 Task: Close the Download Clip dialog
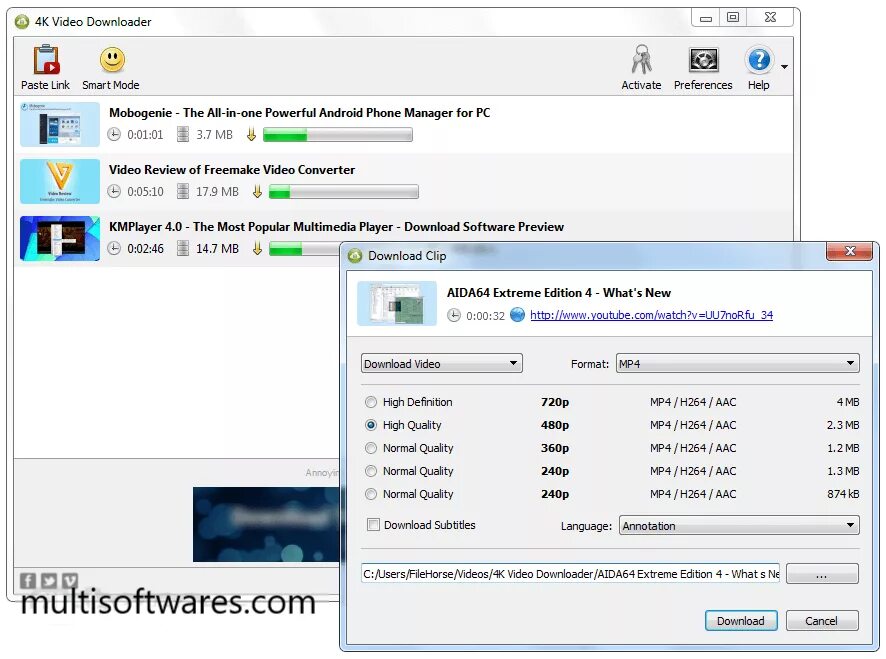click(x=850, y=251)
